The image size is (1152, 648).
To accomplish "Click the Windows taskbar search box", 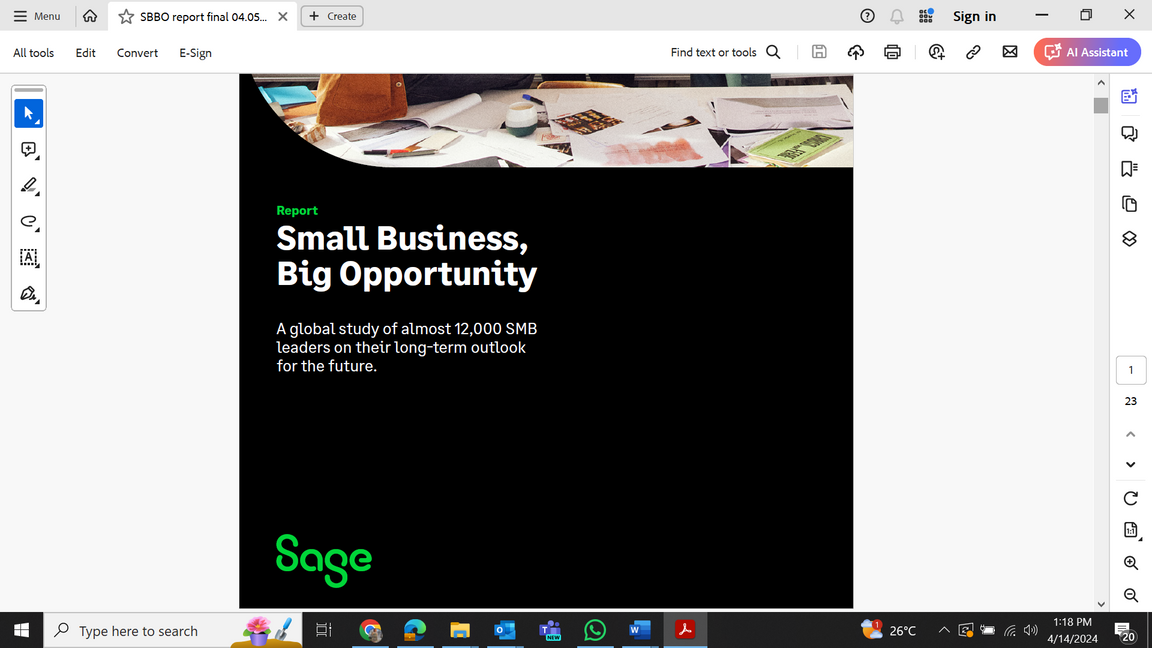I will pyautogui.click(x=173, y=630).
